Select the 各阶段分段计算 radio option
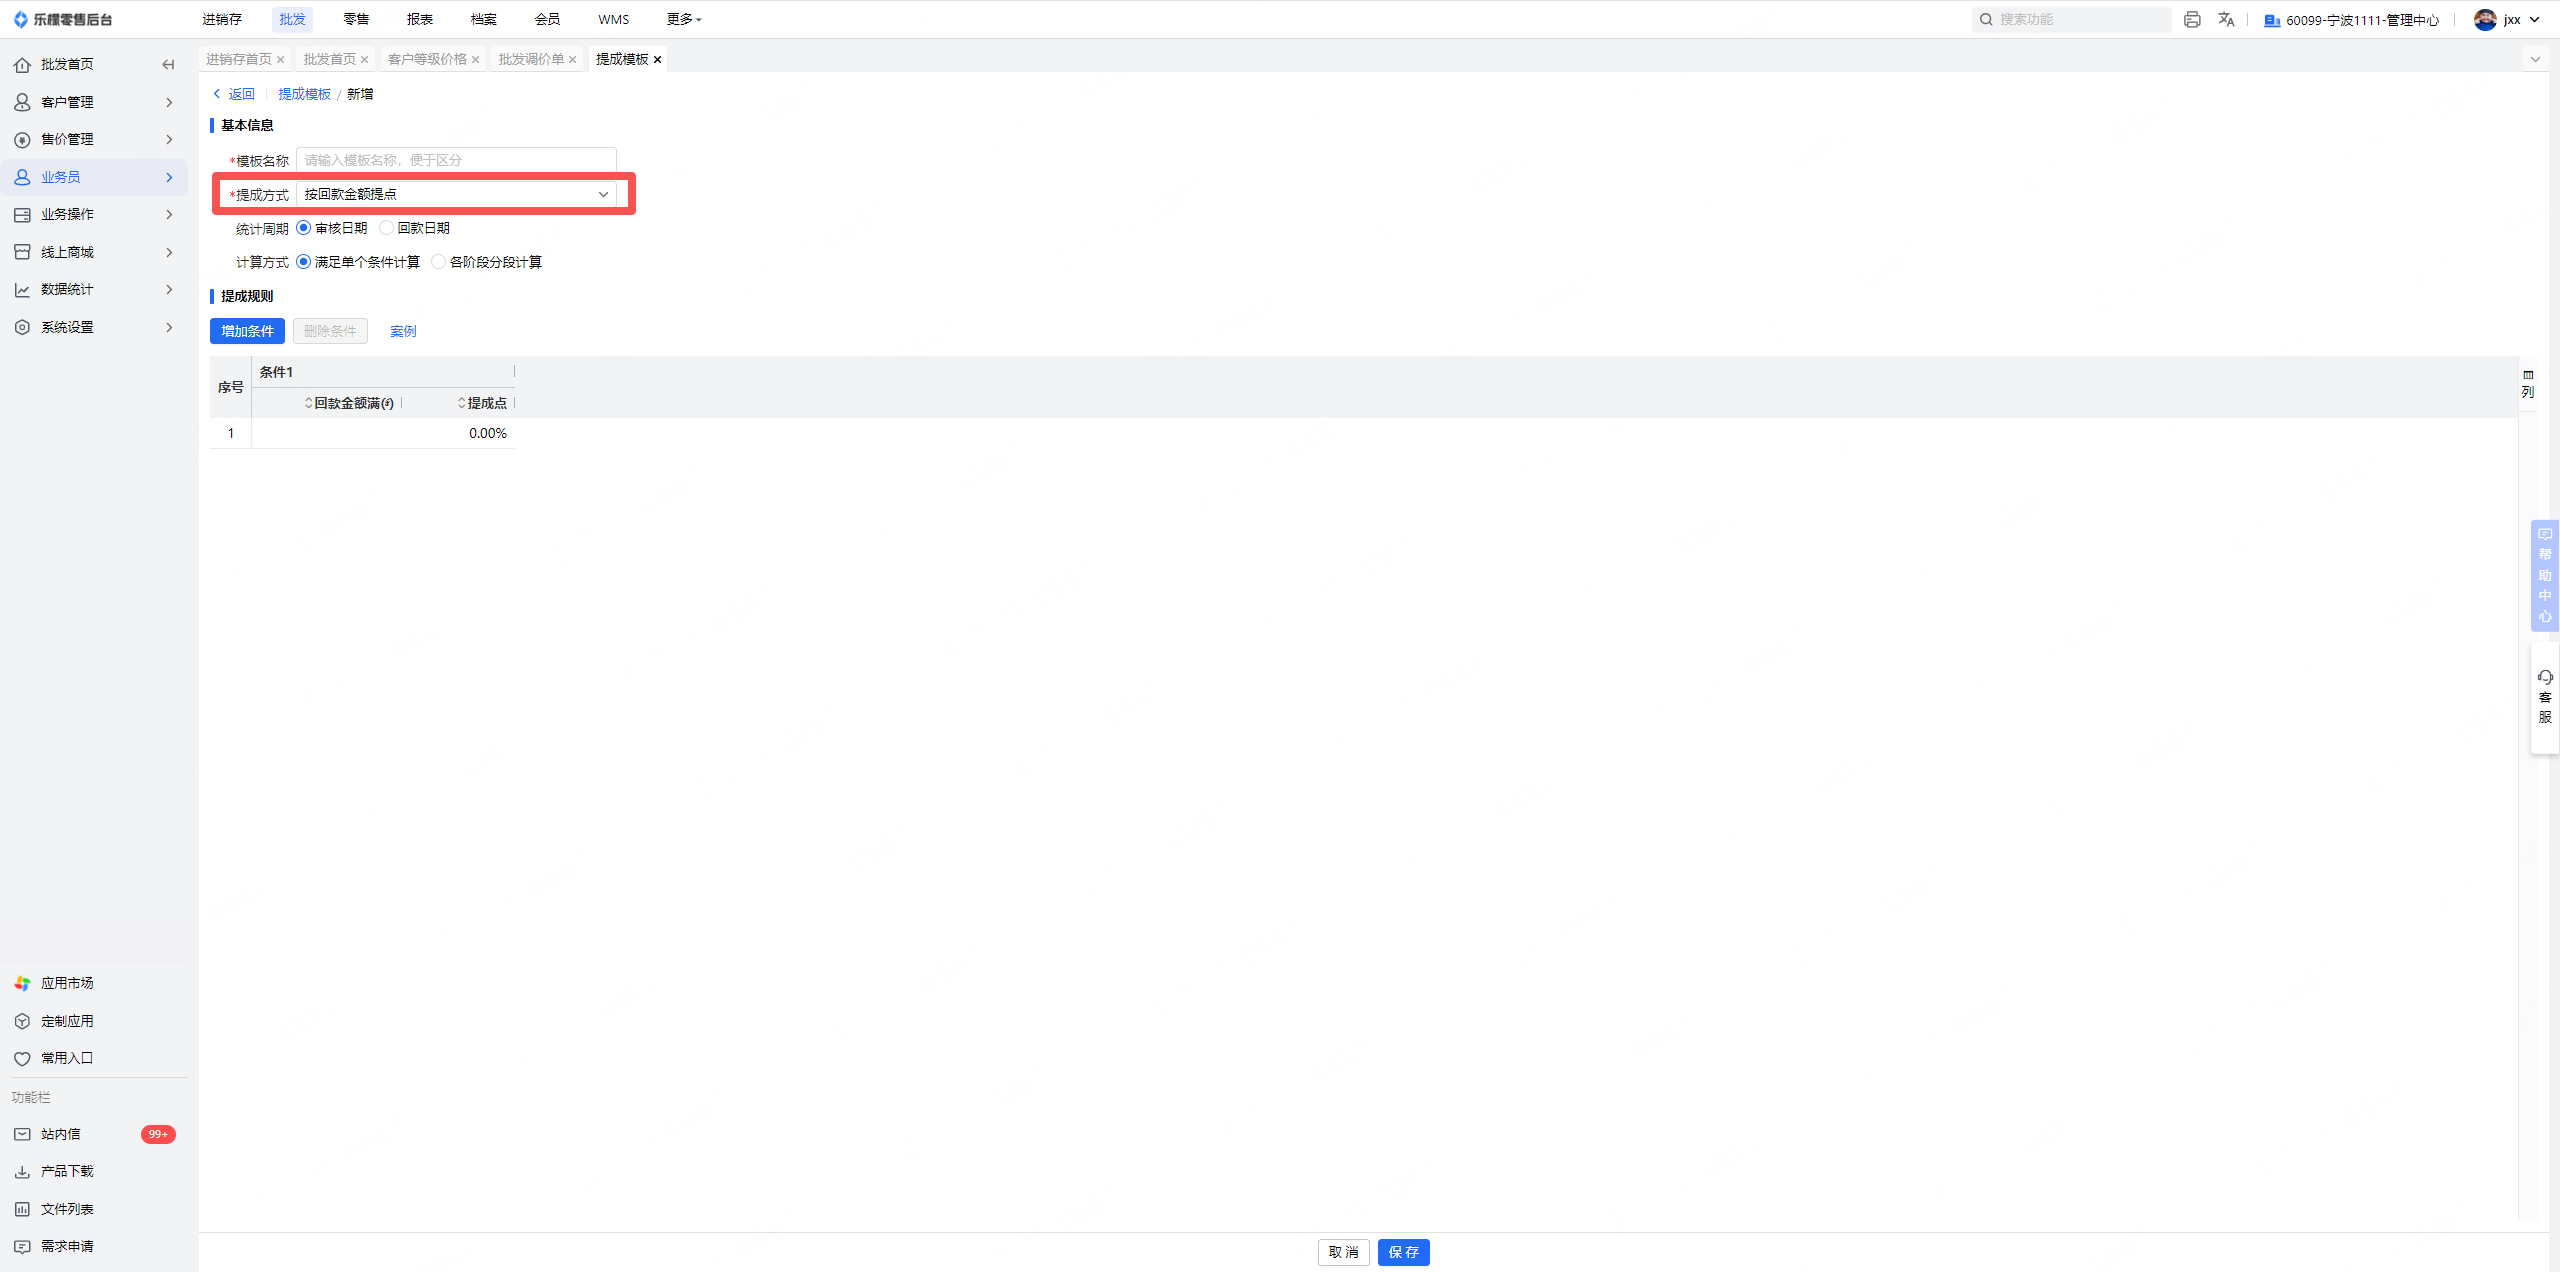This screenshot has width=2560, height=1272. pos(438,262)
